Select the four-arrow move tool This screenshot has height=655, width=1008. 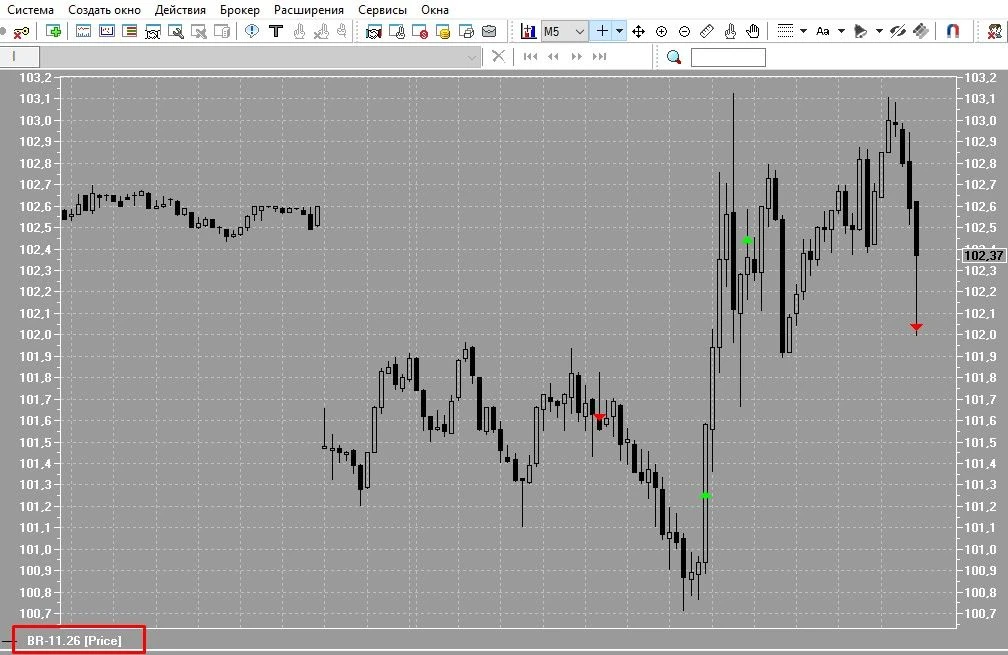(x=638, y=31)
